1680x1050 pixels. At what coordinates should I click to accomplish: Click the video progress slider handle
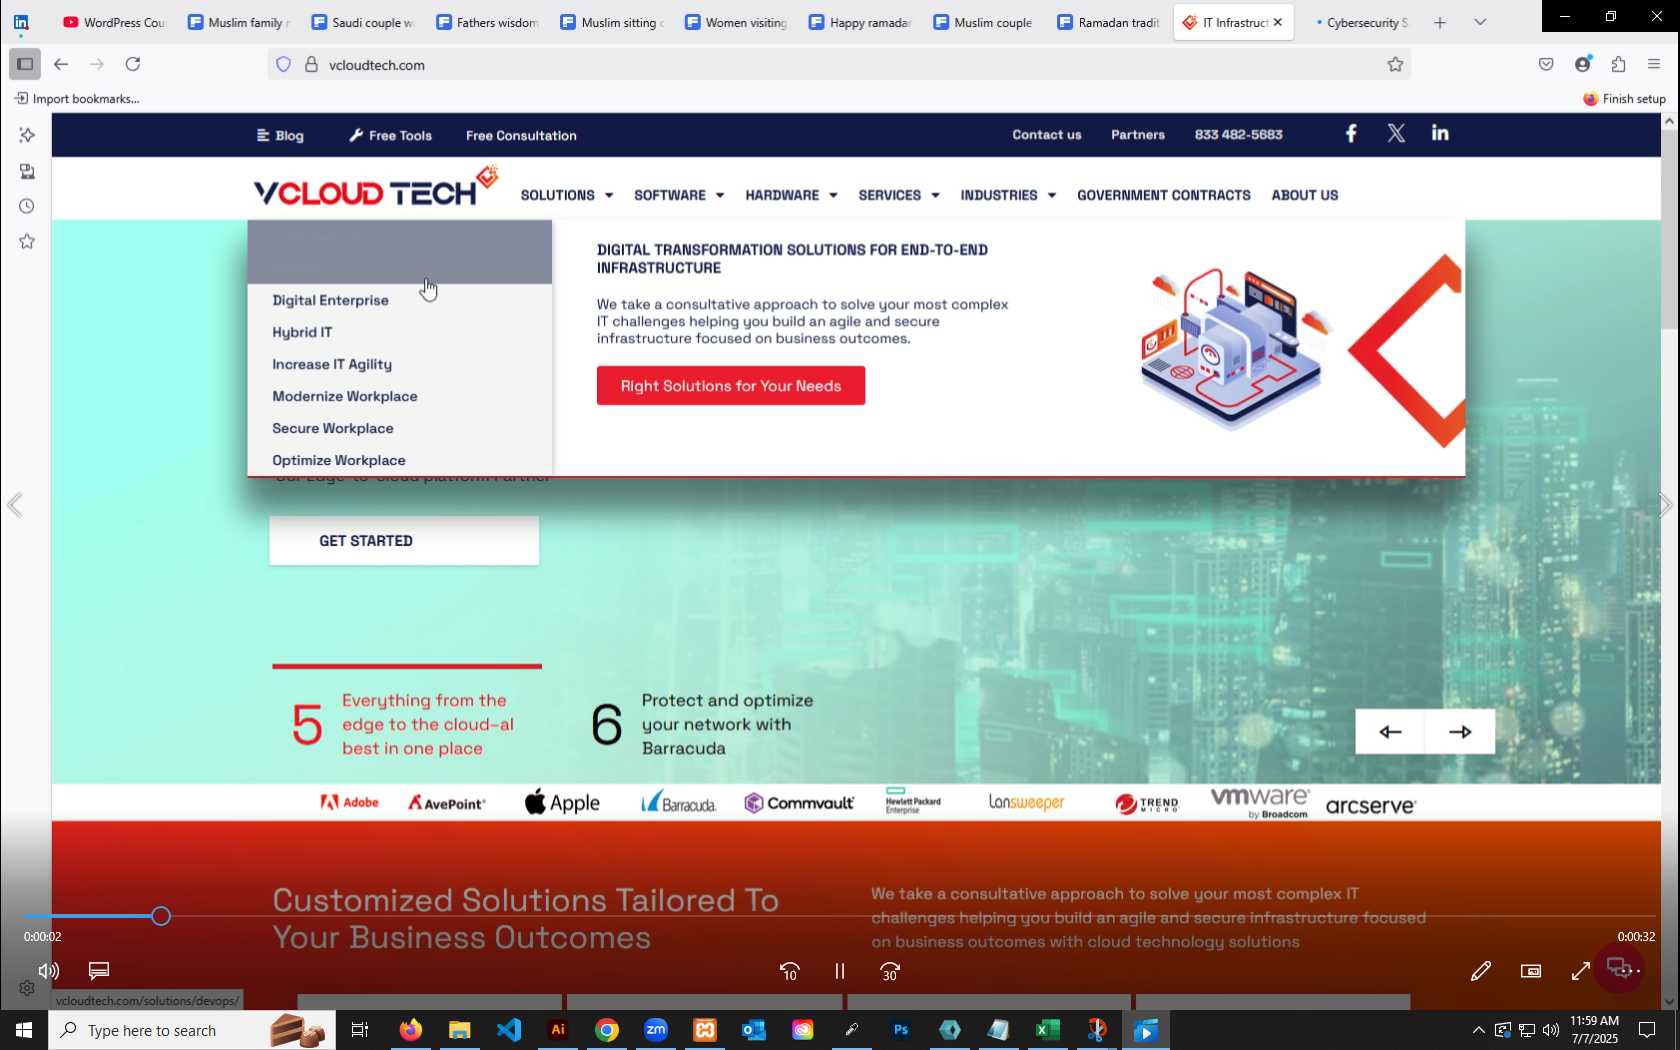161,916
